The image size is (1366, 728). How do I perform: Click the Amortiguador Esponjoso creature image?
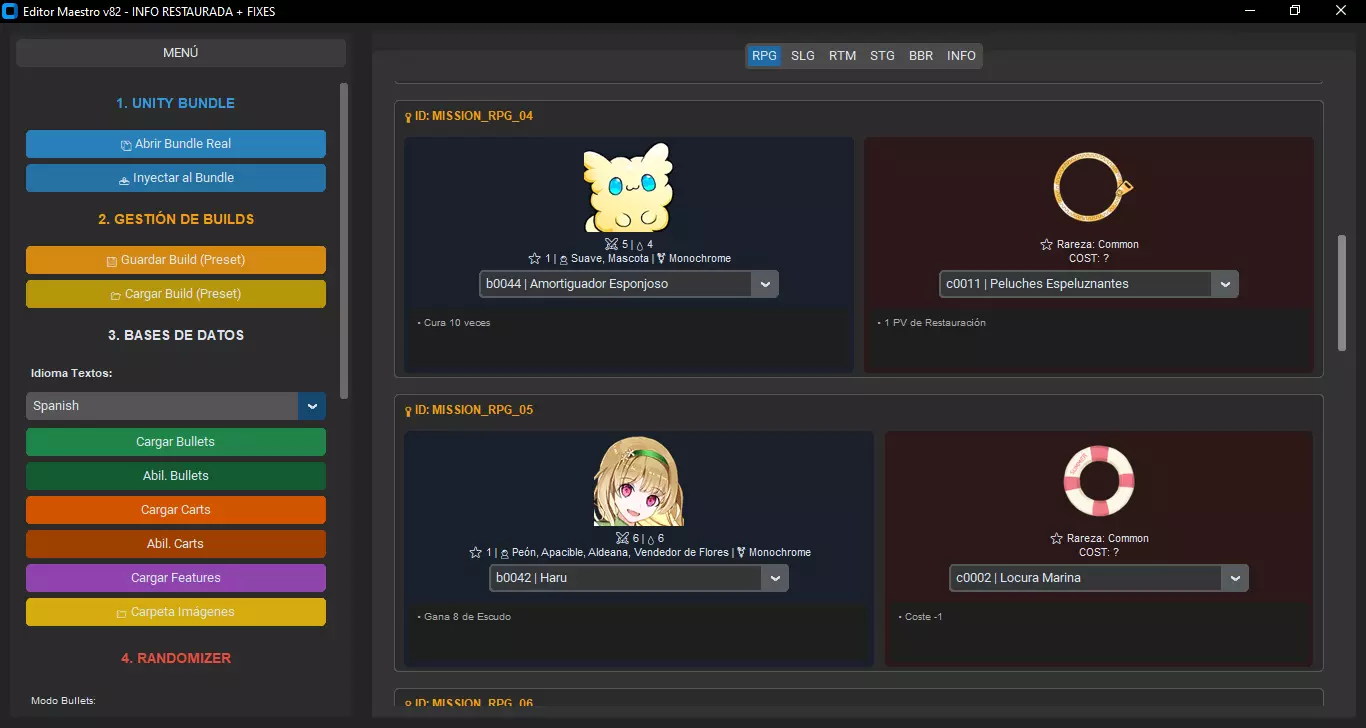tap(628, 188)
